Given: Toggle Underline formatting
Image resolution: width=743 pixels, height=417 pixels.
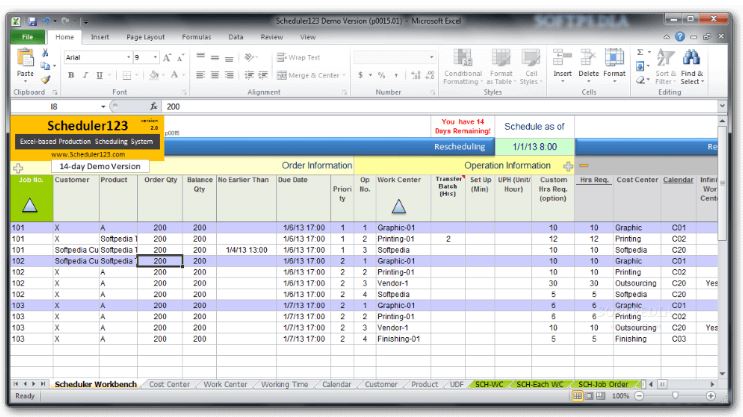Looking at the screenshot, I should [100, 75].
